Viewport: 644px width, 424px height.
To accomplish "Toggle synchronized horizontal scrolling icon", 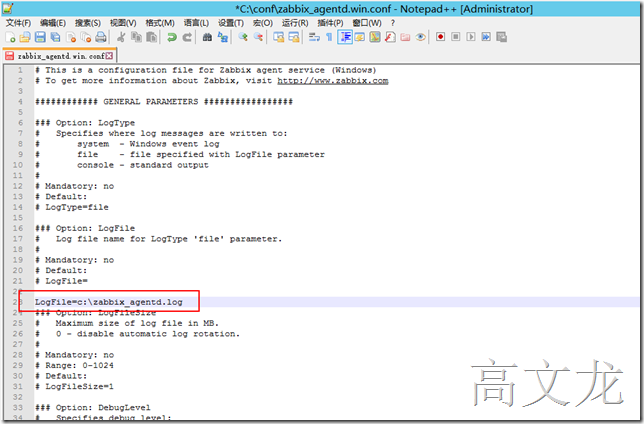I will [x=294, y=37].
